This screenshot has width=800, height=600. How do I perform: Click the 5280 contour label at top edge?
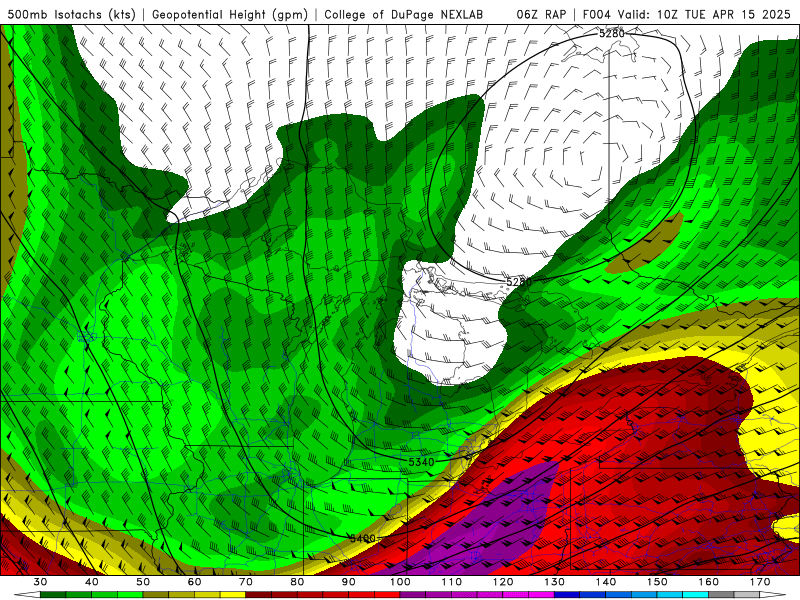click(612, 34)
